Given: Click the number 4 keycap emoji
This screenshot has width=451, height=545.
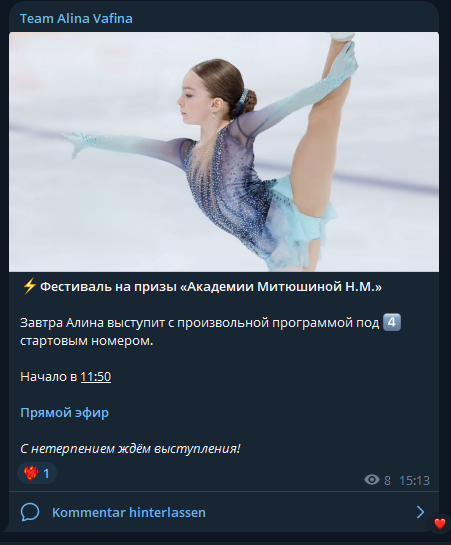Looking at the screenshot, I should (x=392, y=322).
